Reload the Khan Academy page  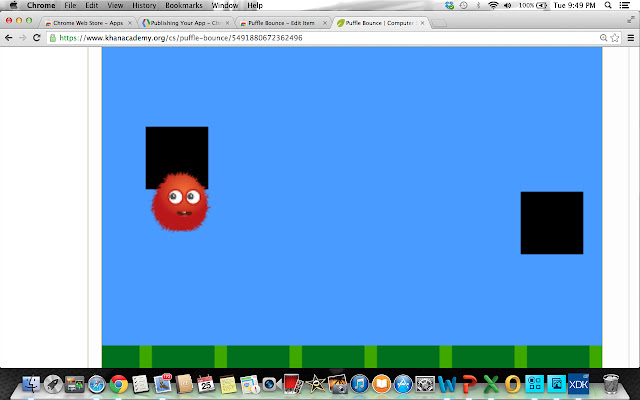pyautogui.click(x=37, y=38)
